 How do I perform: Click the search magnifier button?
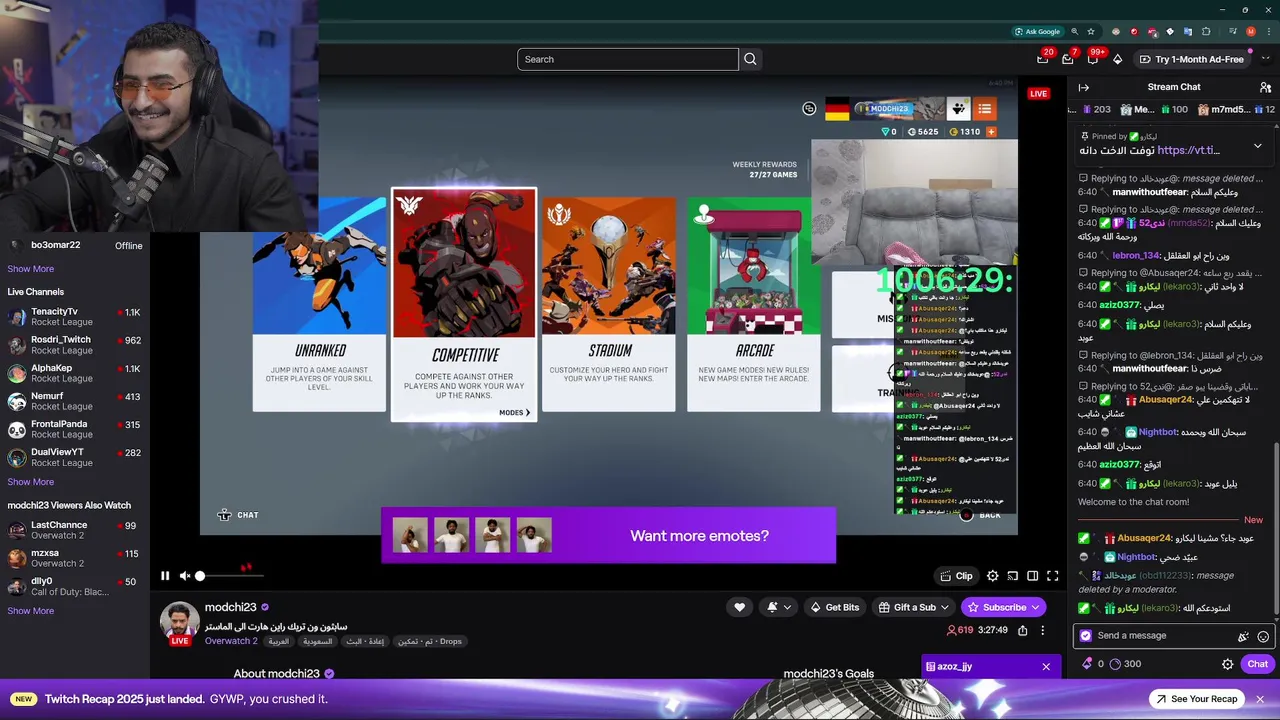coord(750,59)
